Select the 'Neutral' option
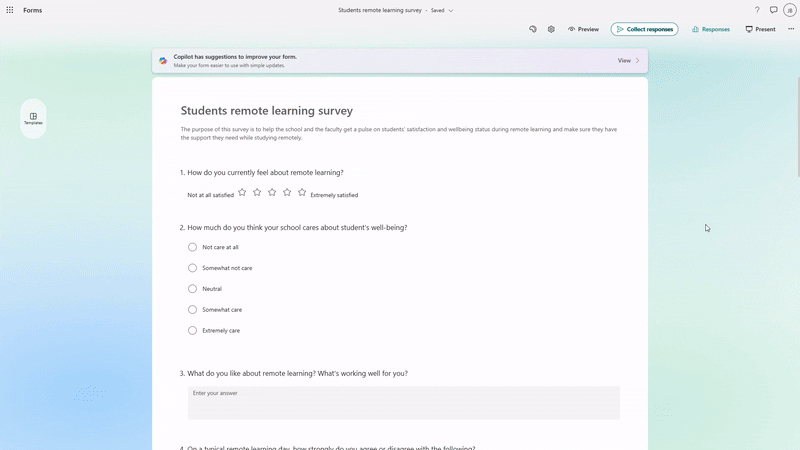Screen dimensions: 800x450 click(x=192, y=289)
